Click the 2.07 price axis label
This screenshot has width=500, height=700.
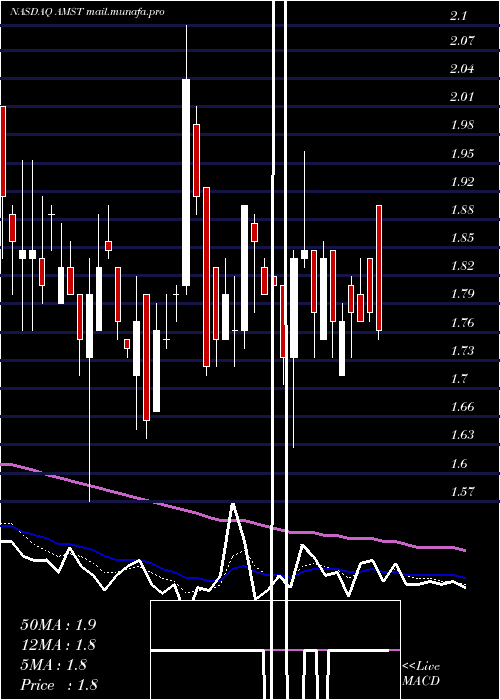pos(462,41)
